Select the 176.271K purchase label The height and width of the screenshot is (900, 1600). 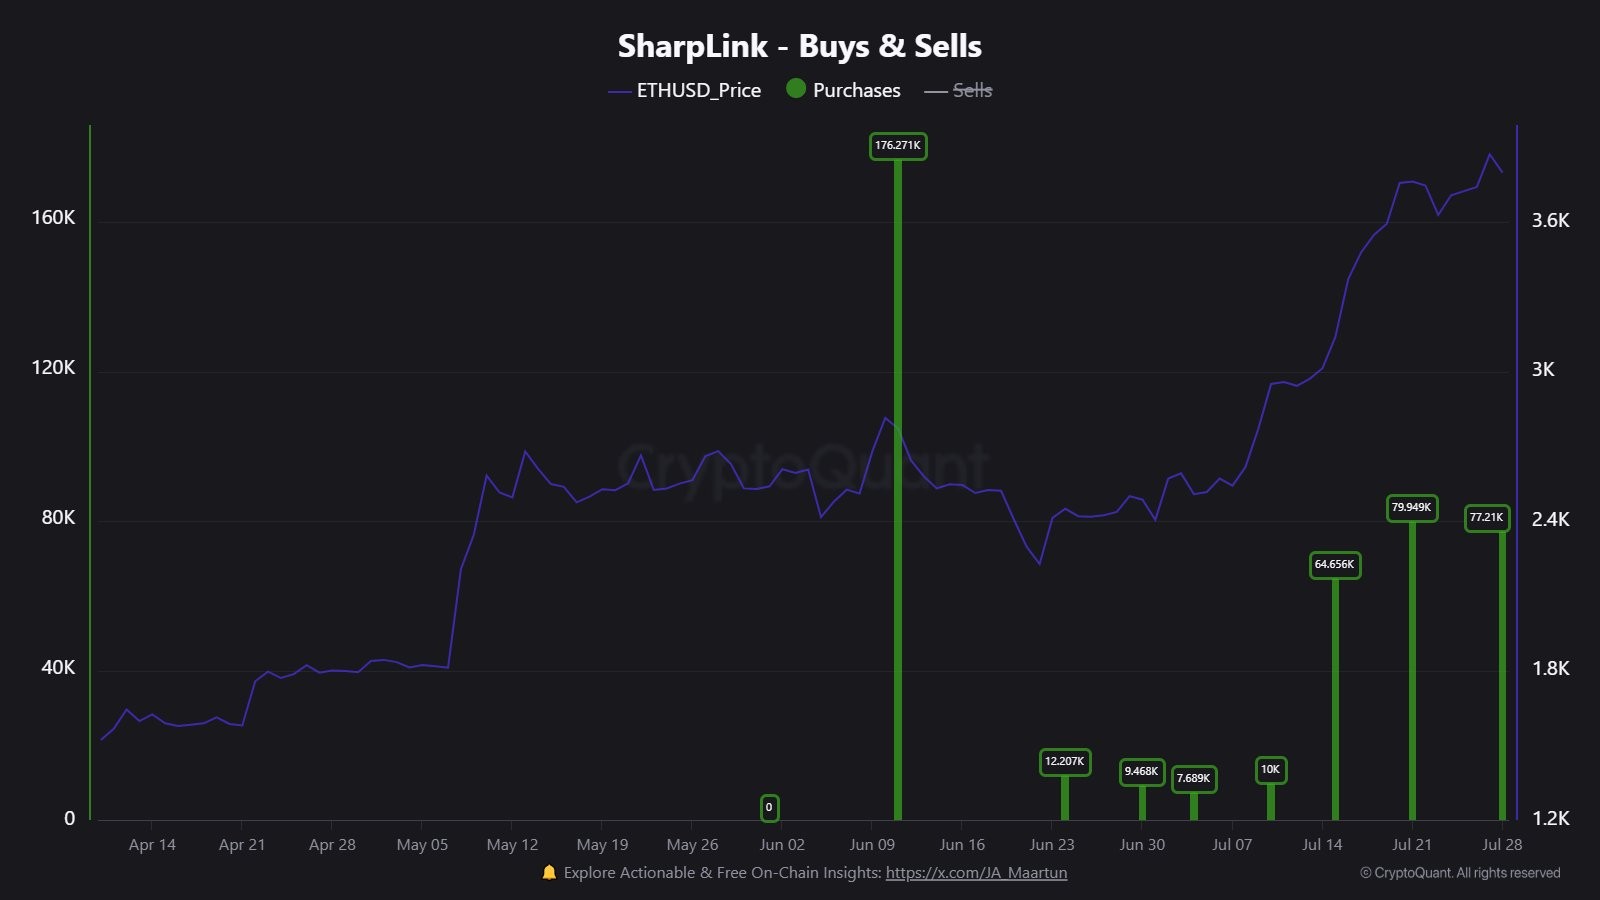click(x=897, y=146)
